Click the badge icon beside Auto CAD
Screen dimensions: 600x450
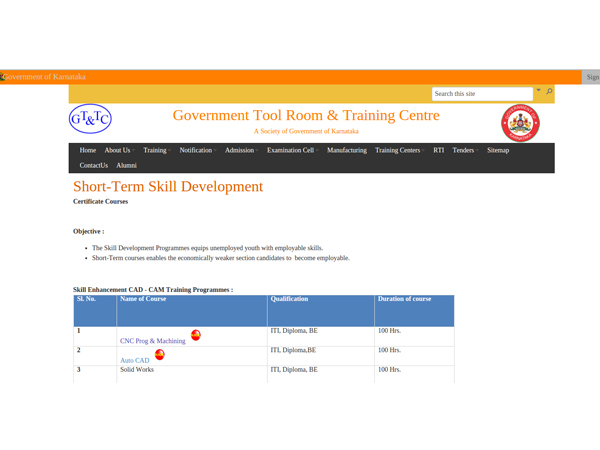tap(159, 355)
